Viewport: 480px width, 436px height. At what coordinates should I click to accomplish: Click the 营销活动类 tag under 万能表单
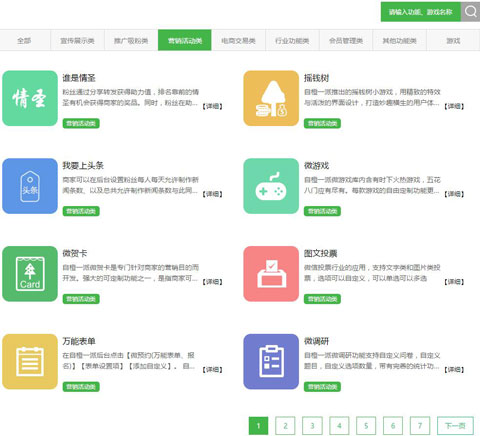click(x=81, y=387)
